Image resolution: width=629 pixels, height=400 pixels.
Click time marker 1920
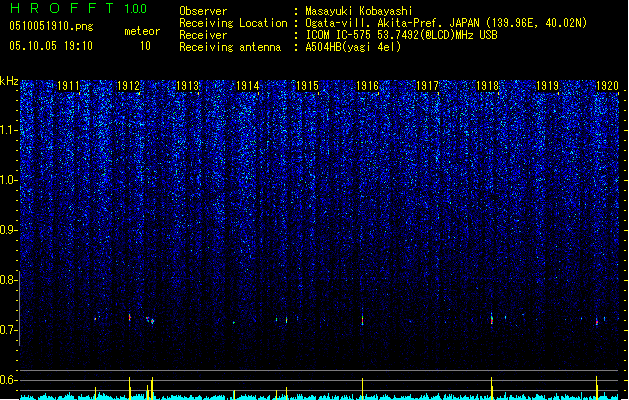607,86
